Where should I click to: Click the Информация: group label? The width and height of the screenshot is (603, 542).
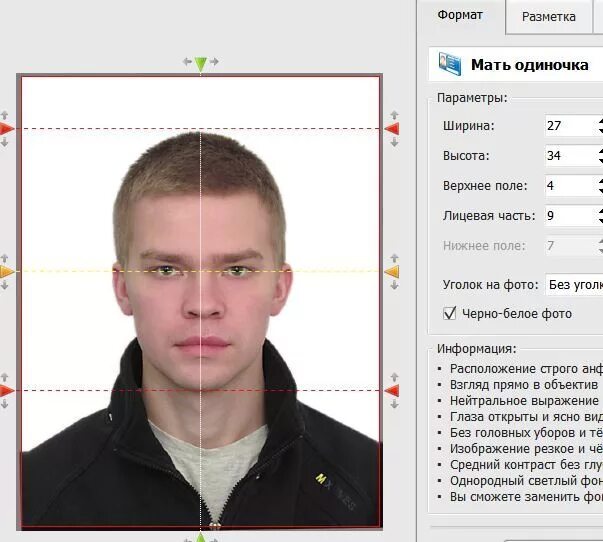(476, 349)
